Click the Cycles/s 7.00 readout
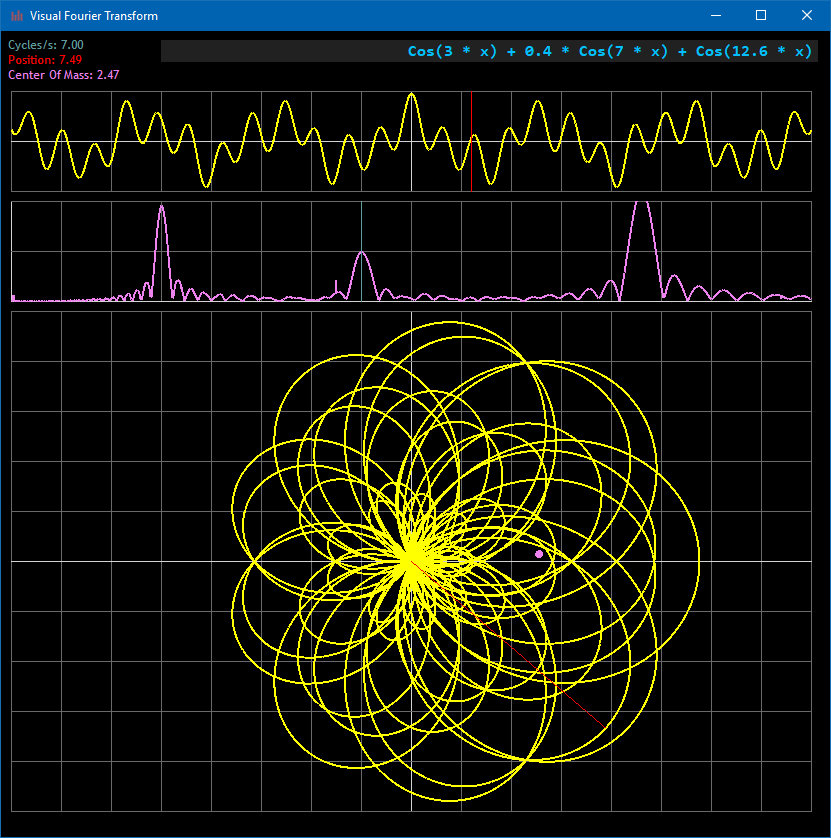The image size is (831, 838). (46, 46)
